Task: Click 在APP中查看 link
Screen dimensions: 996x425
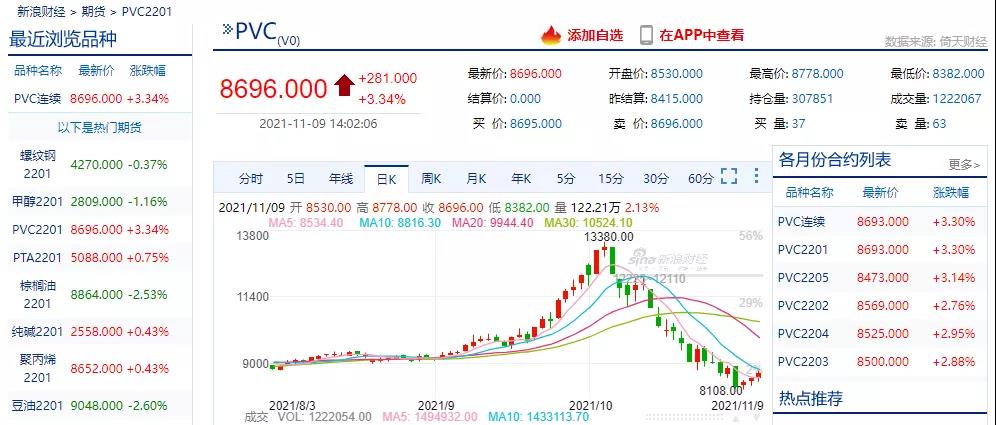Action: tap(701, 36)
